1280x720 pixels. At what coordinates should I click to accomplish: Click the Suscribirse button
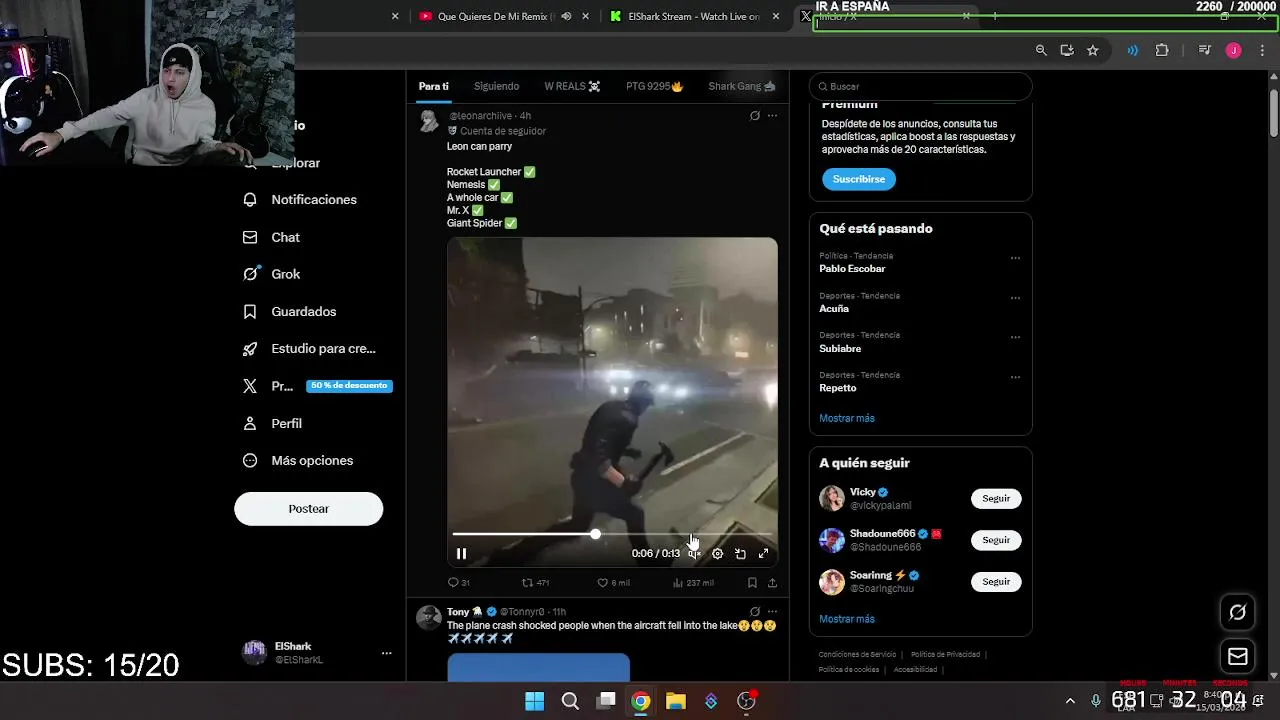point(858,179)
